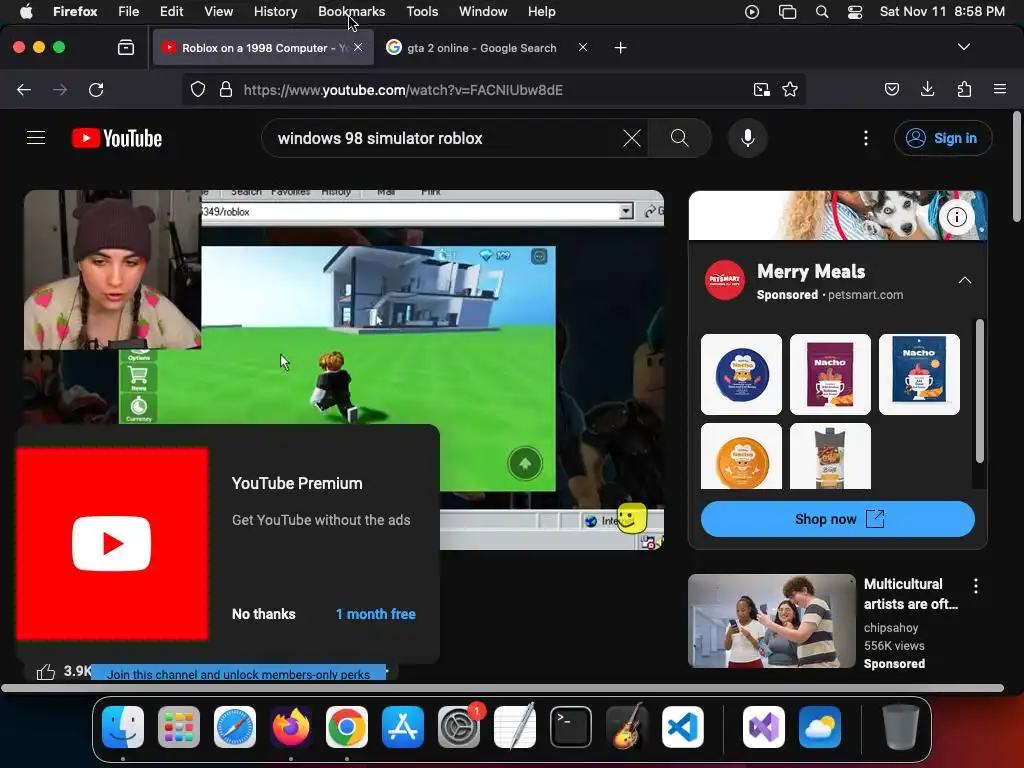Collapse the Merry Meals ad panel
This screenshot has height=768, width=1024.
[965, 280]
